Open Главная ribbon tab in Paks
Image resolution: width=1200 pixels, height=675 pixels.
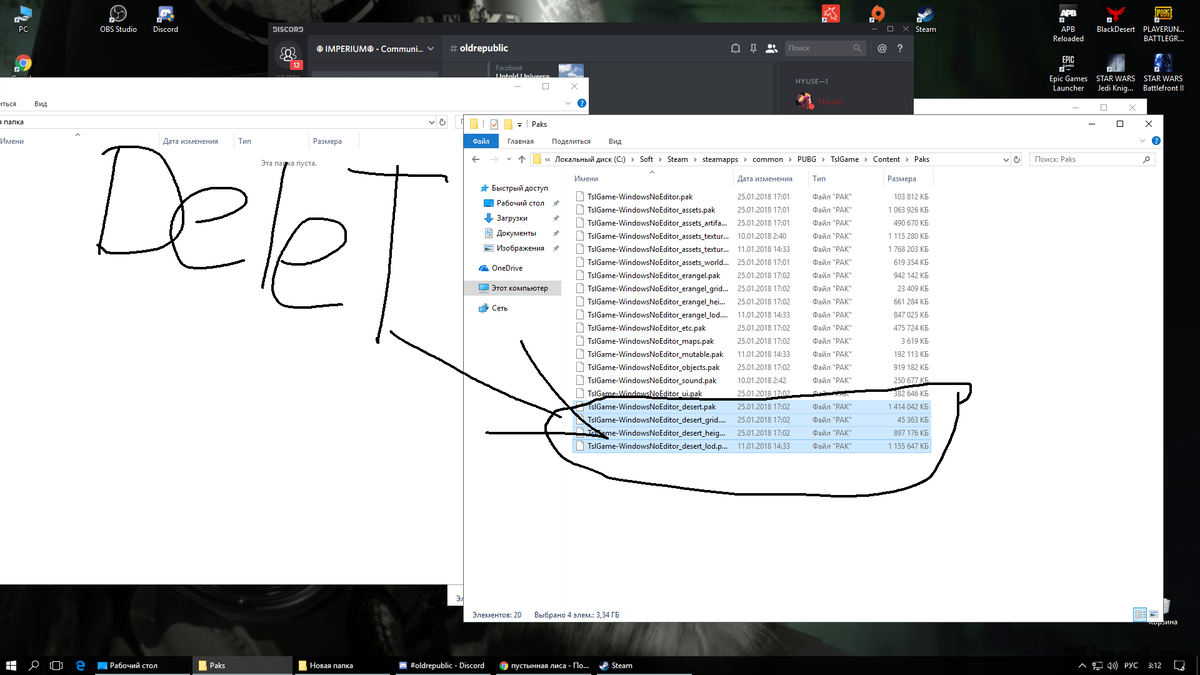click(520, 141)
